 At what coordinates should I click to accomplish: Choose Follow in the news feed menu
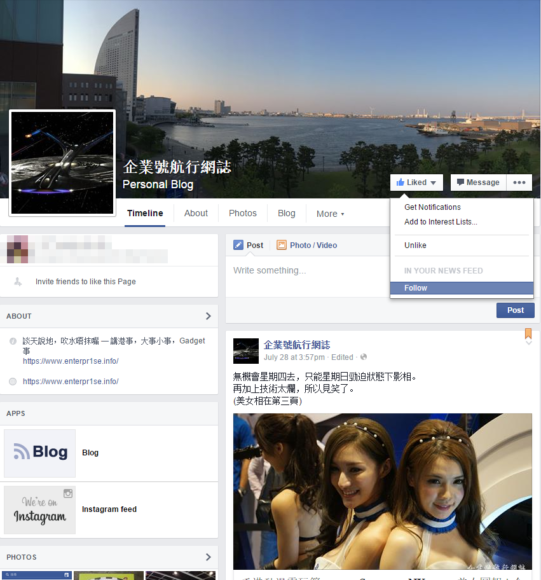[x=461, y=288]
